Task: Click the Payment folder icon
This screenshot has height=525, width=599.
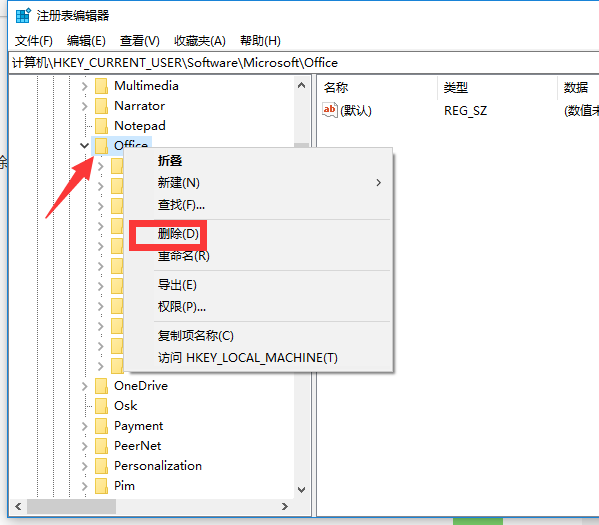Action: point(101,426)
